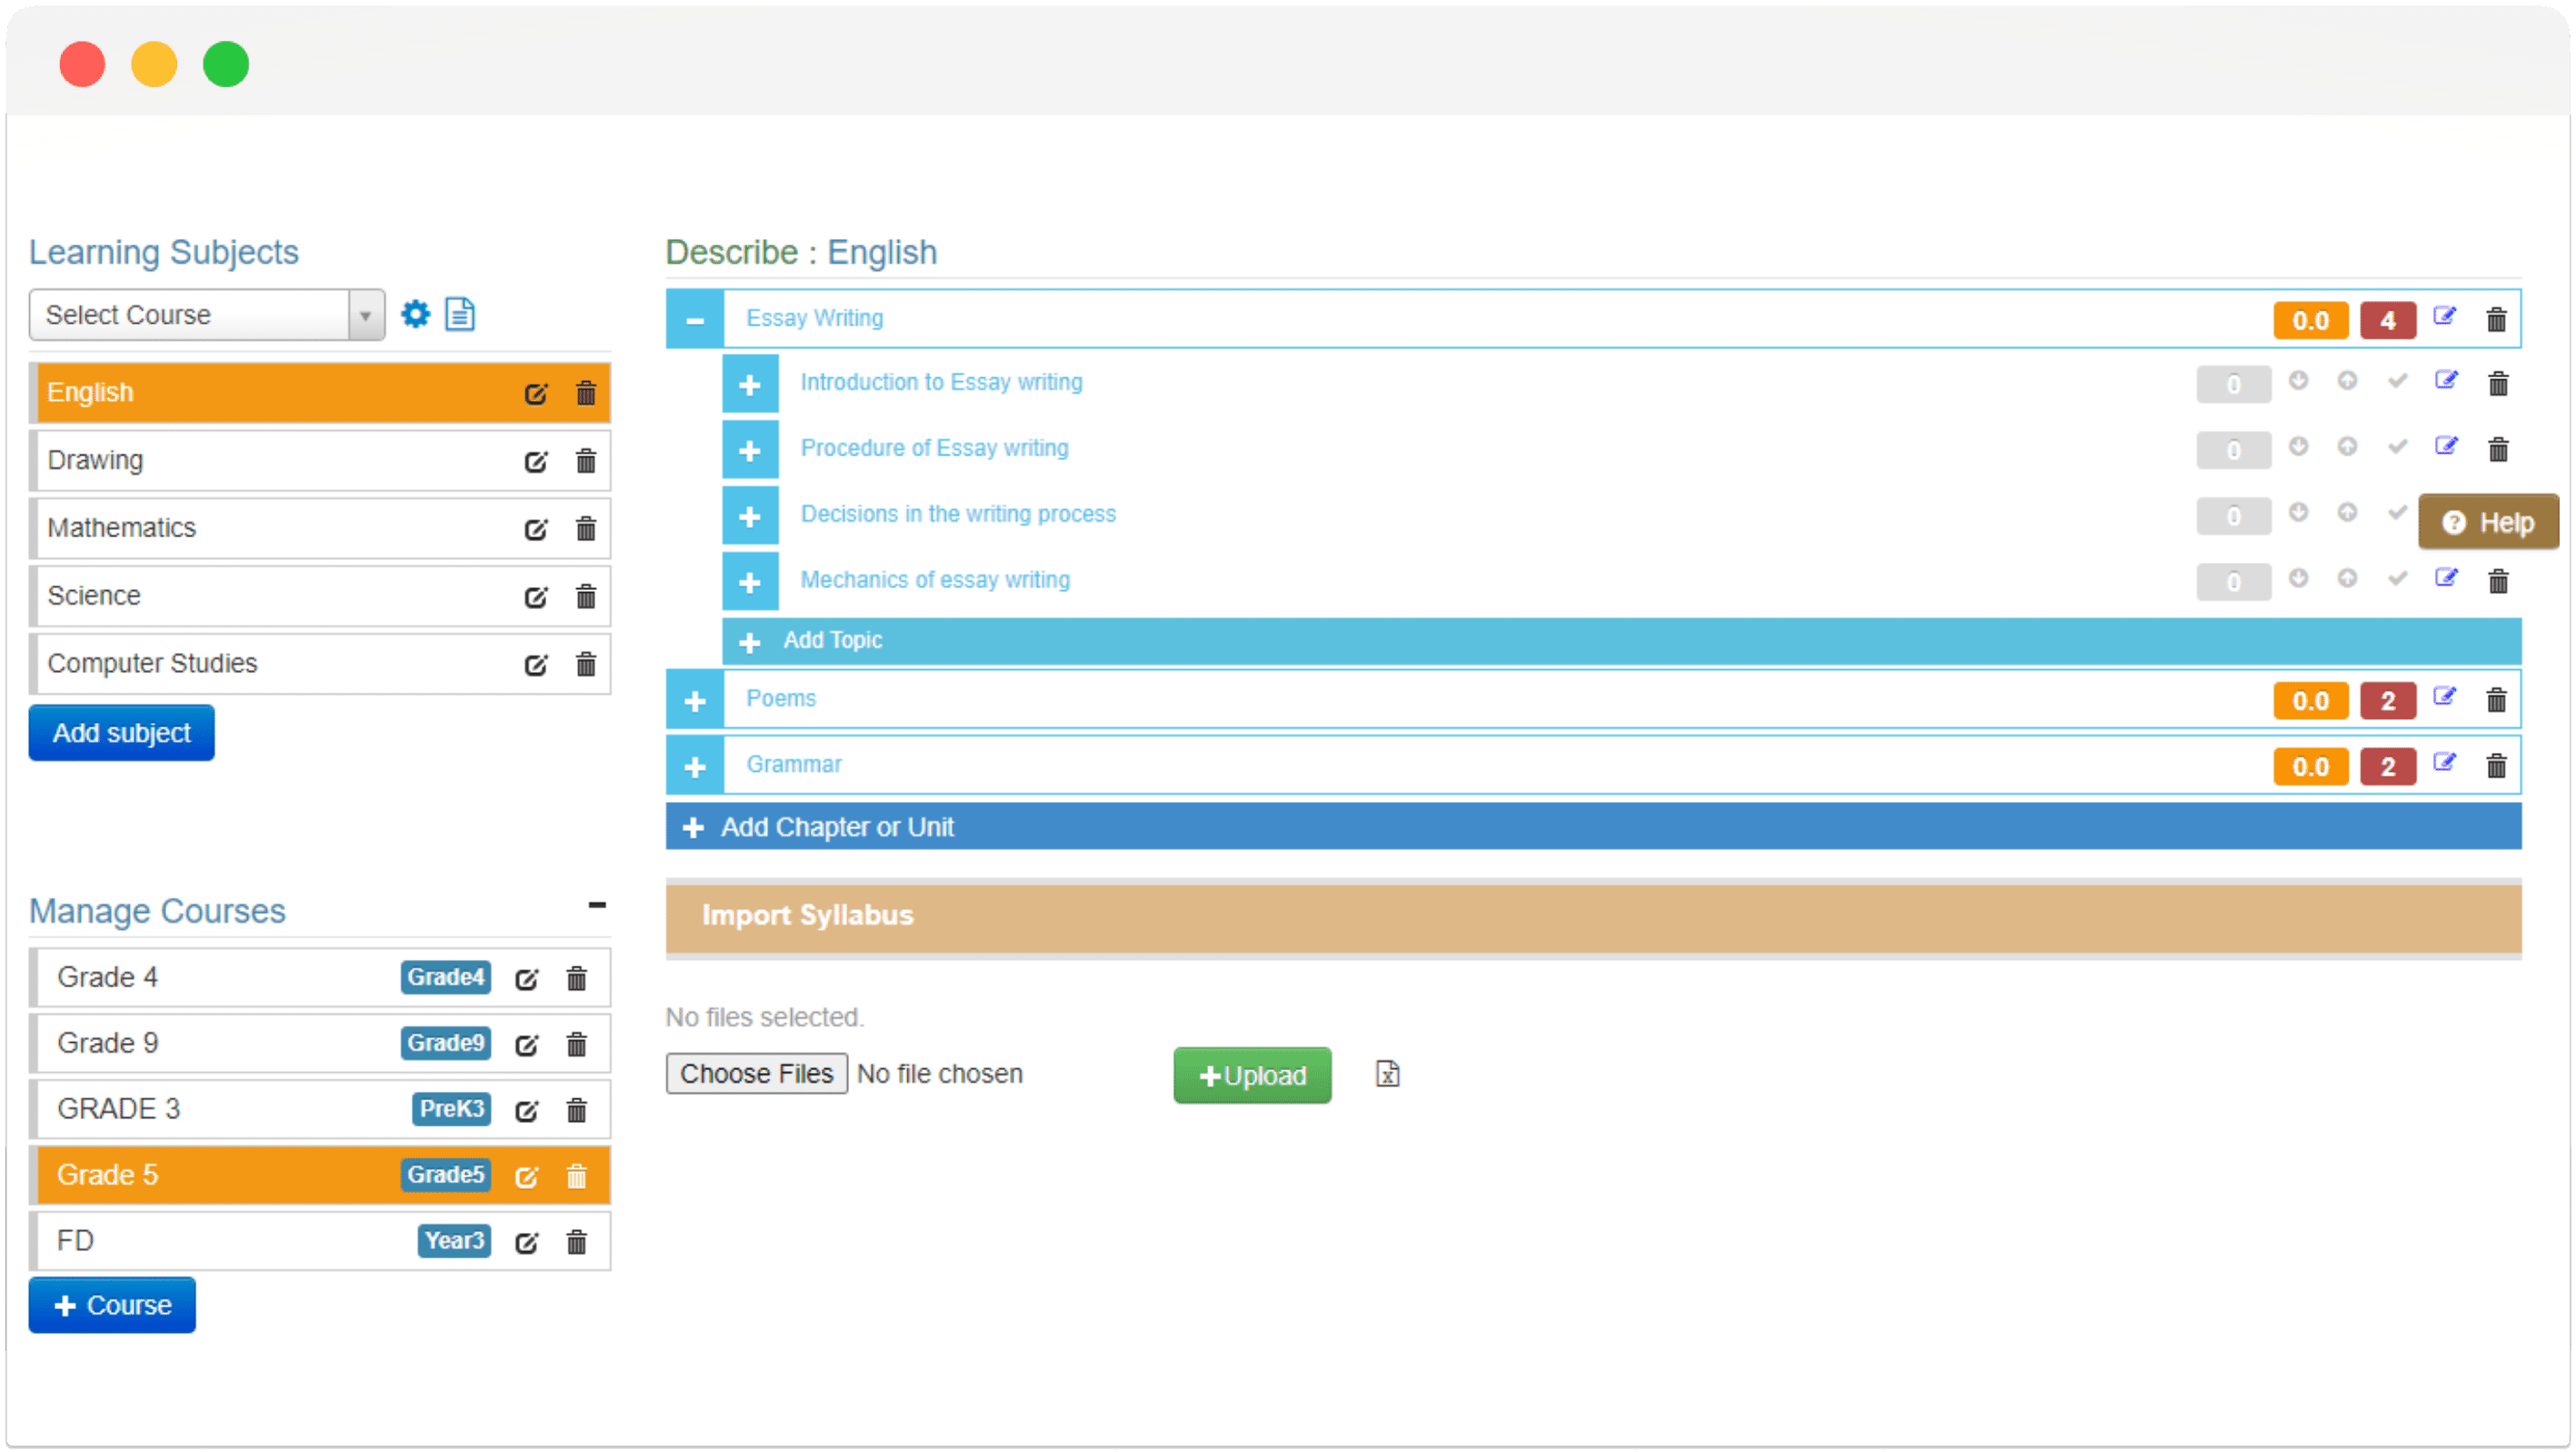The width and height of the screenshot is (2576, 1452).
Task: Click the Excel template icon beside Upload
Action: click(1388, 1075)
